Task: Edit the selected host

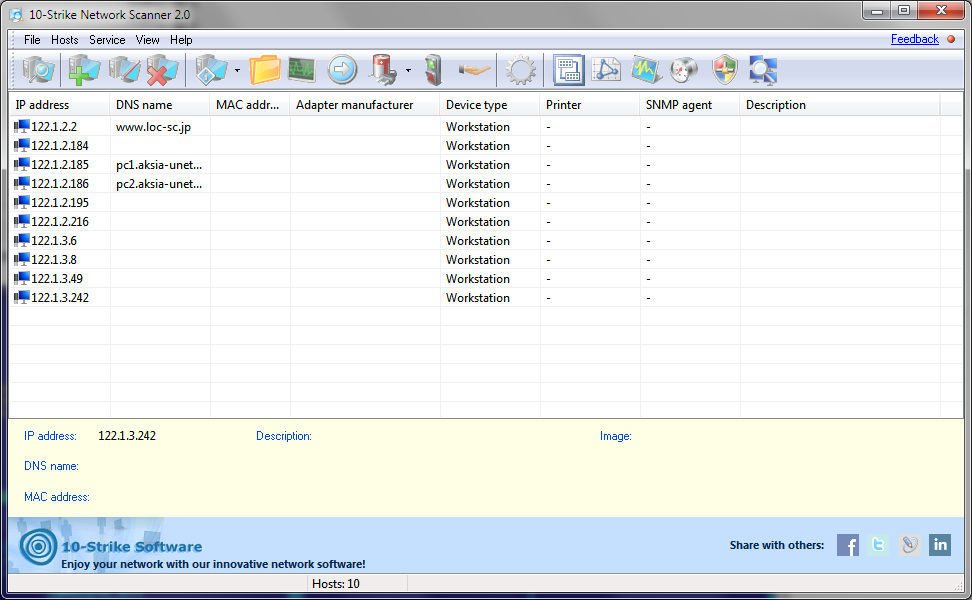Action: (122, 69)
